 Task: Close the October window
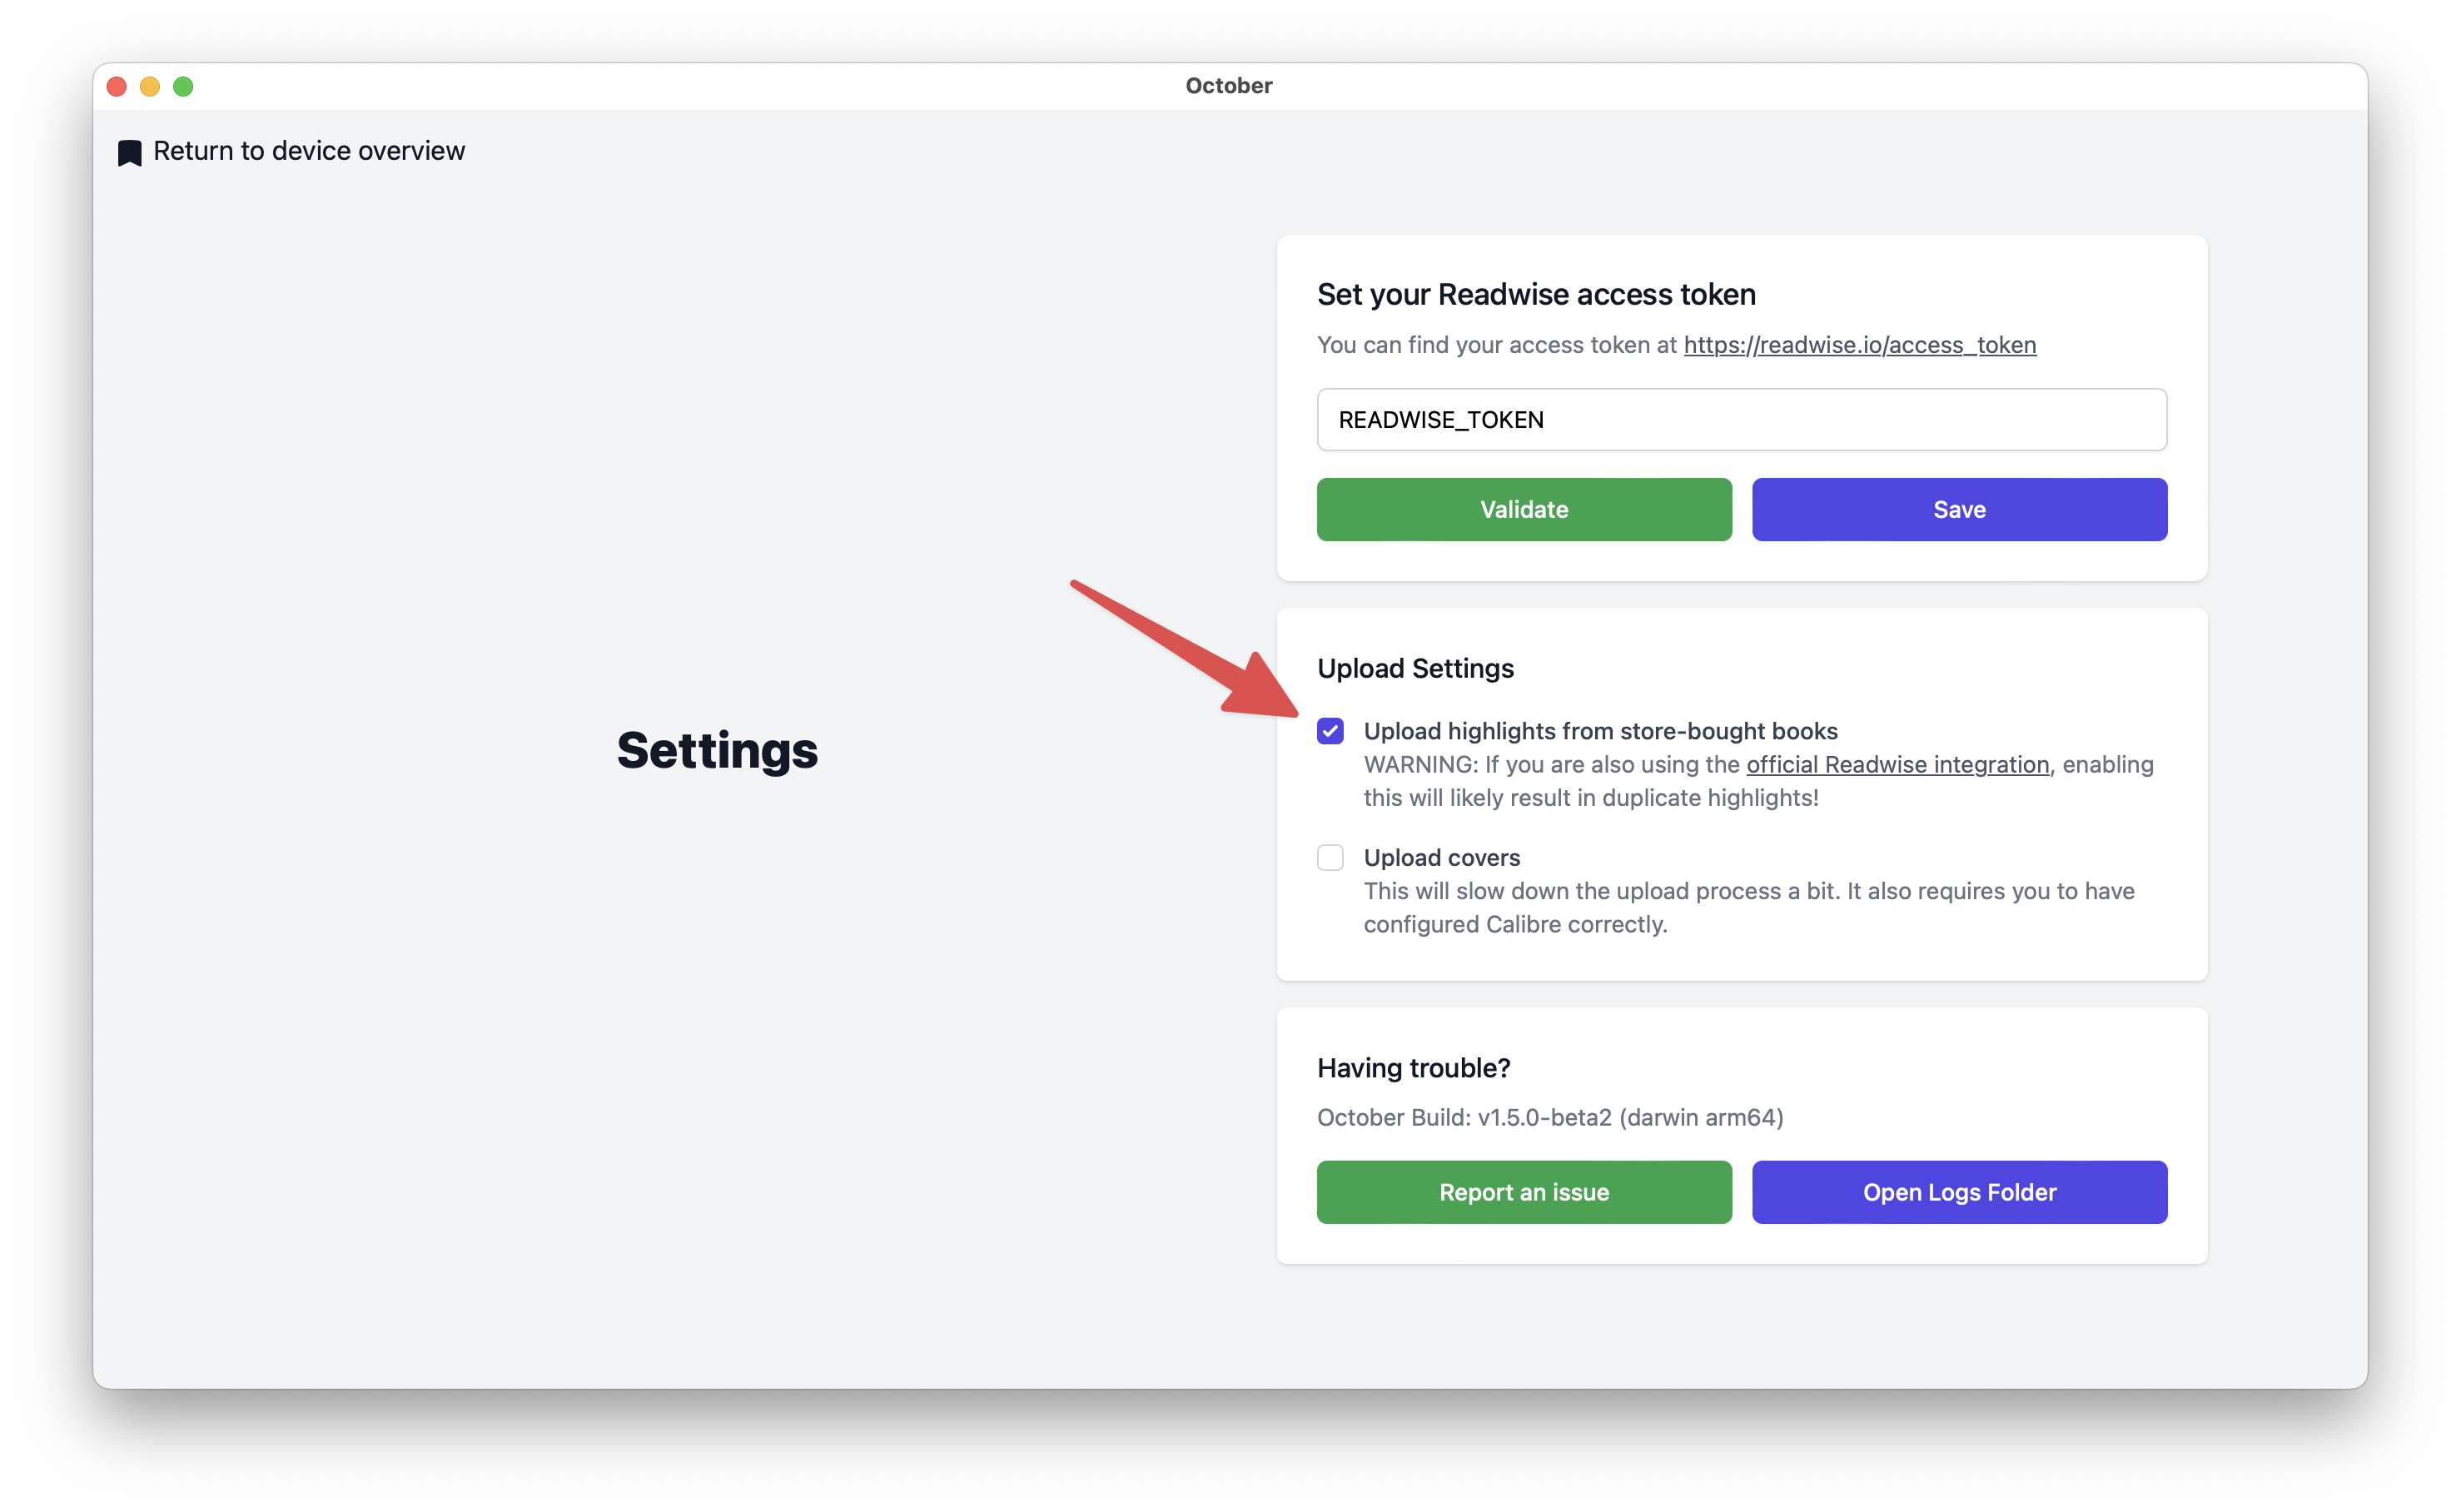pyautogui.click(x=117, y=87)
